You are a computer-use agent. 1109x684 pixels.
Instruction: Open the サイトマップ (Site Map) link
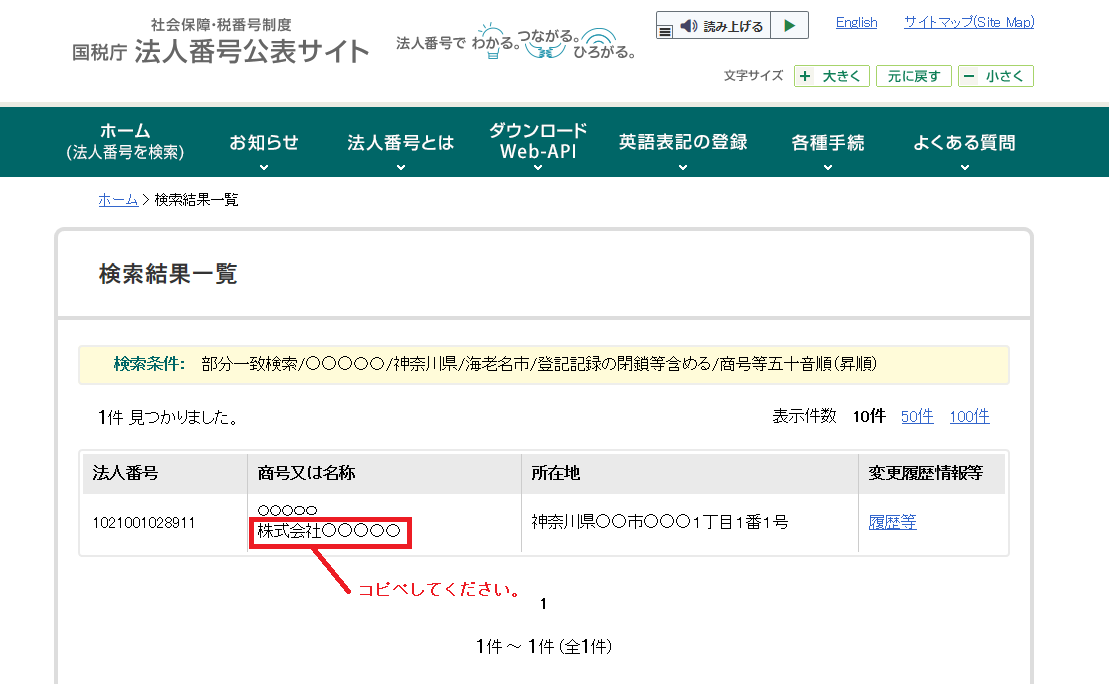967,22
